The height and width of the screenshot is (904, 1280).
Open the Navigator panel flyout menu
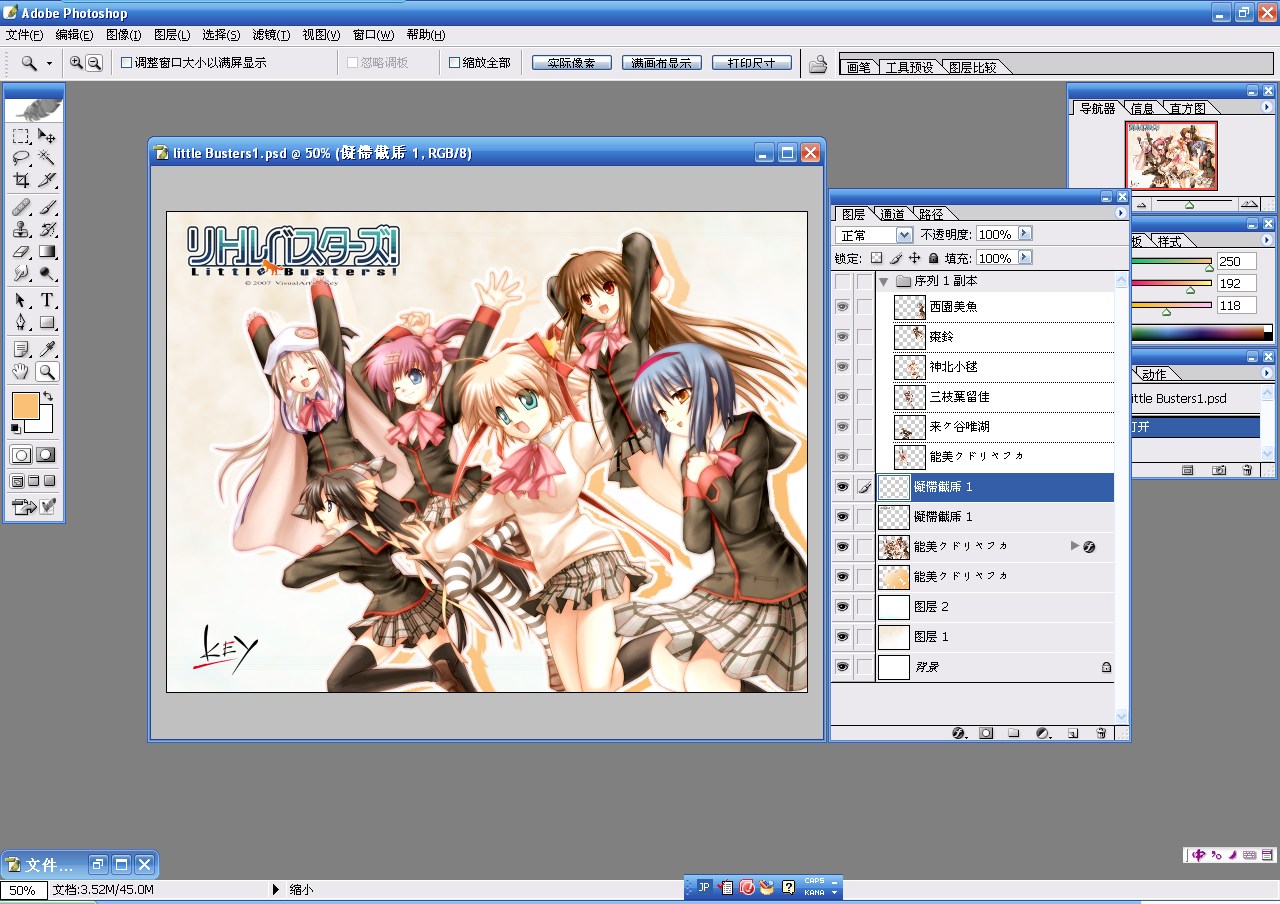(x=1266, y=107)
